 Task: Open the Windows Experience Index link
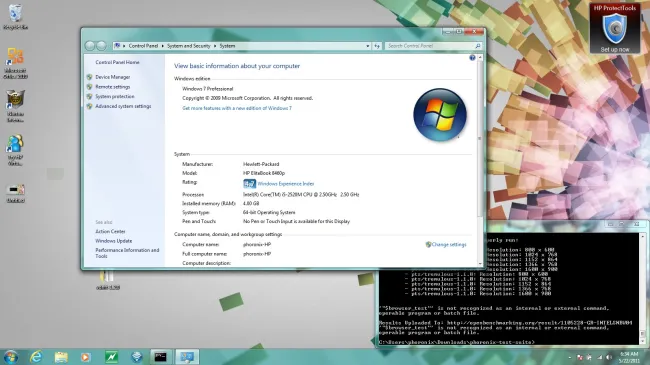[x=286, y=184]
